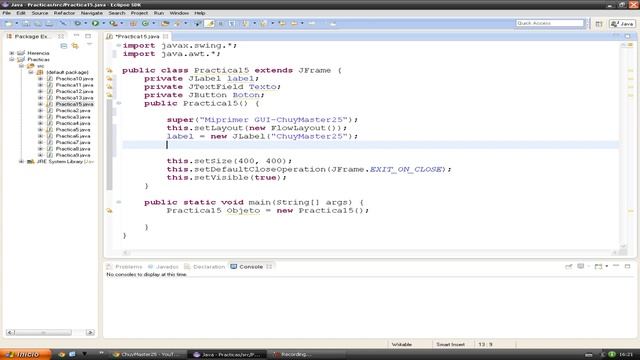The height and width of the screenshot is (360, 640).
Task: Toggle Link with Editor in Package Explorer
Action: click(x=75, y=46)
